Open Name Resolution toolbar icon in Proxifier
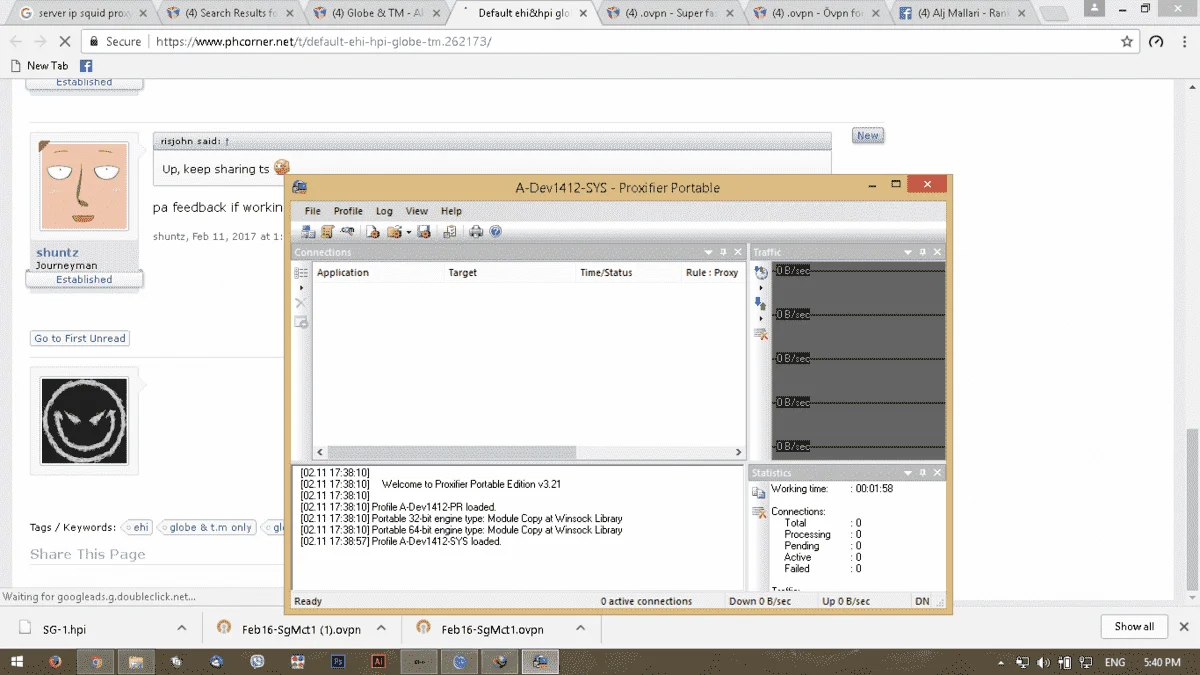The height and width of the screenshot is (675, 1200). 346,232
